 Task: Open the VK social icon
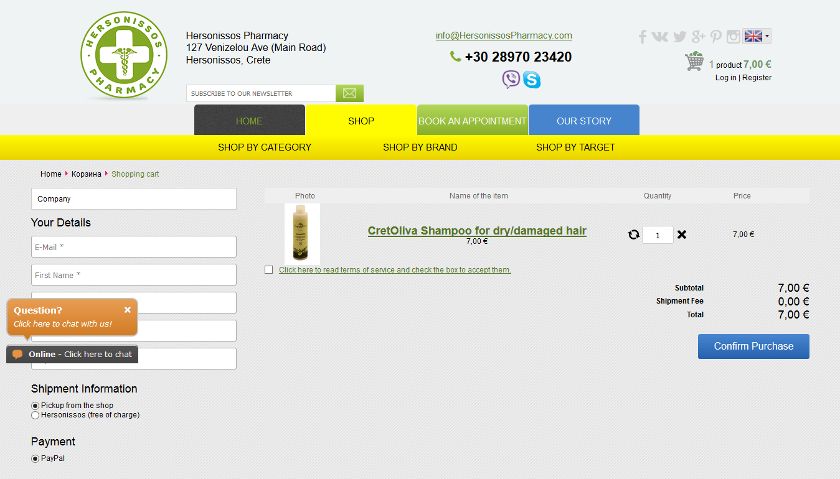[x=659, y=36]
